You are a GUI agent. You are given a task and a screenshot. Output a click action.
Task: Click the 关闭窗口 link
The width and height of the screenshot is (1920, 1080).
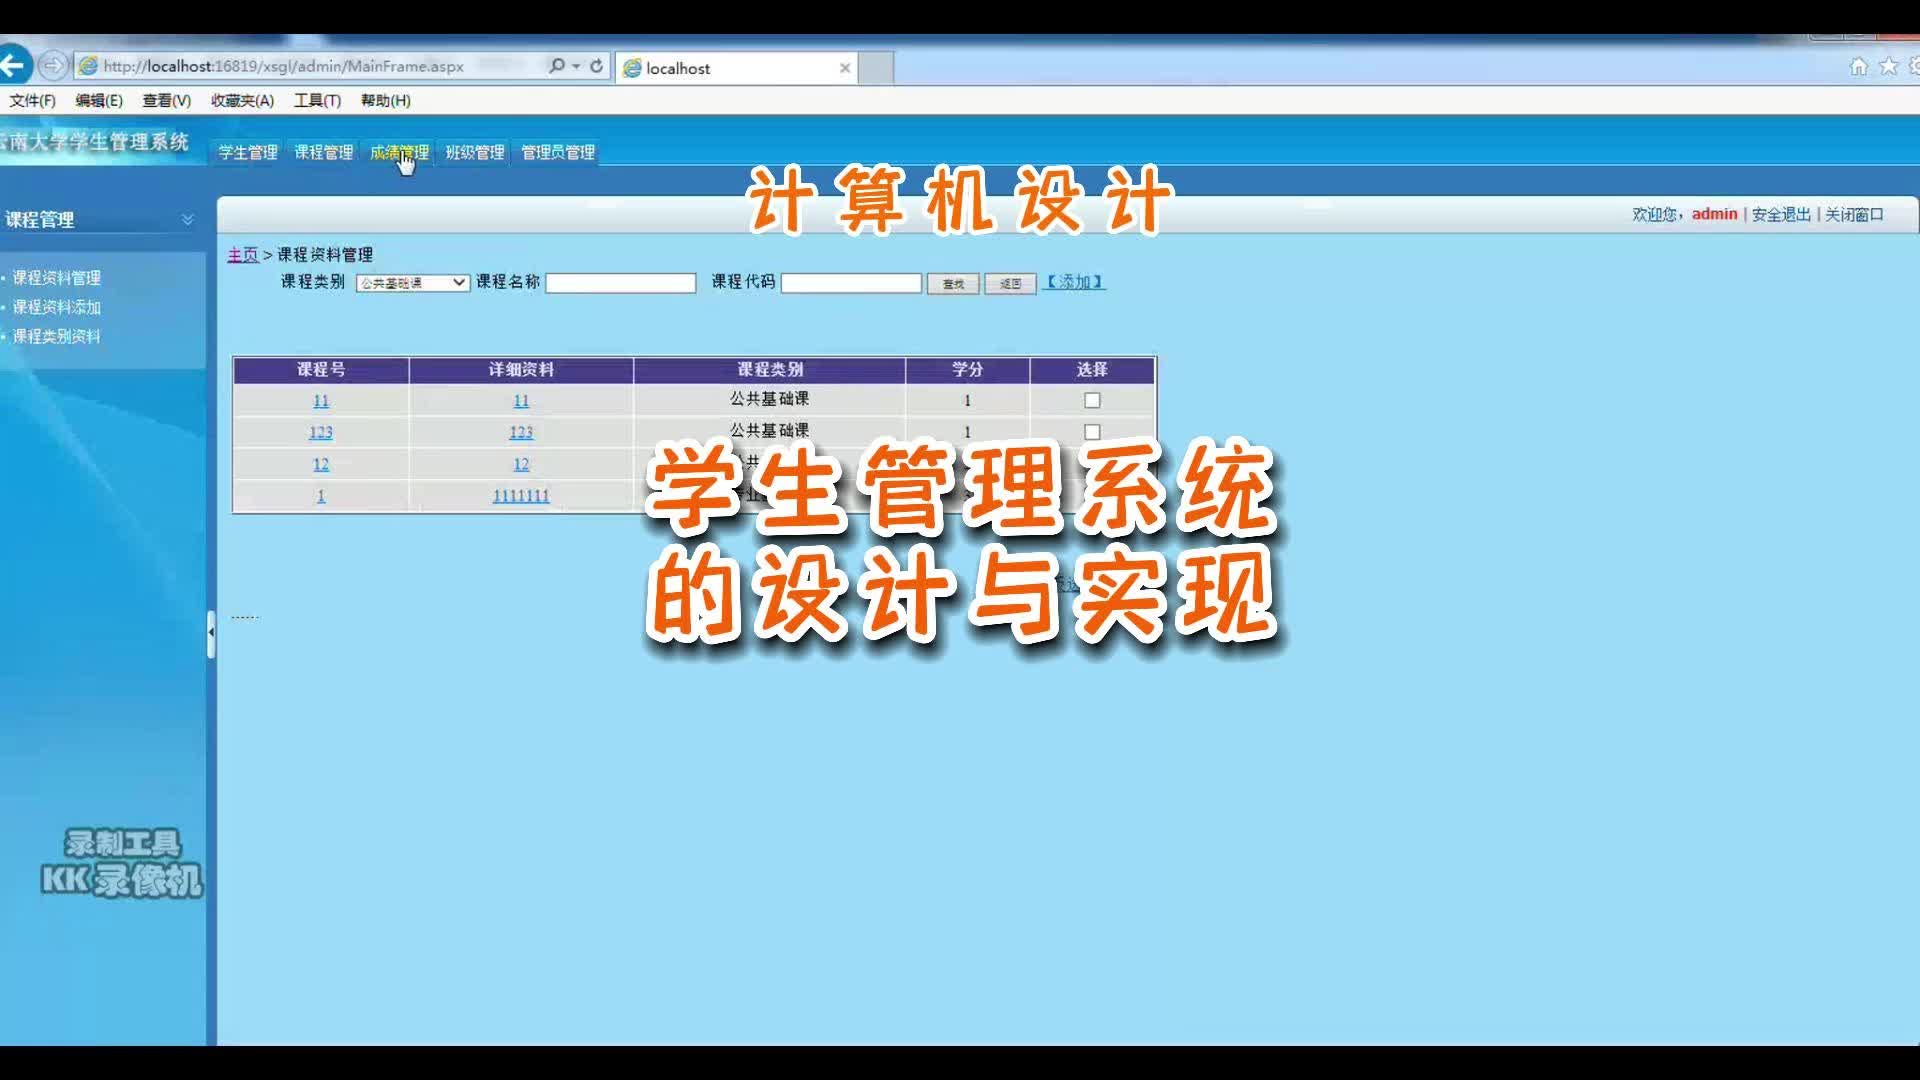click(1854, 214)
